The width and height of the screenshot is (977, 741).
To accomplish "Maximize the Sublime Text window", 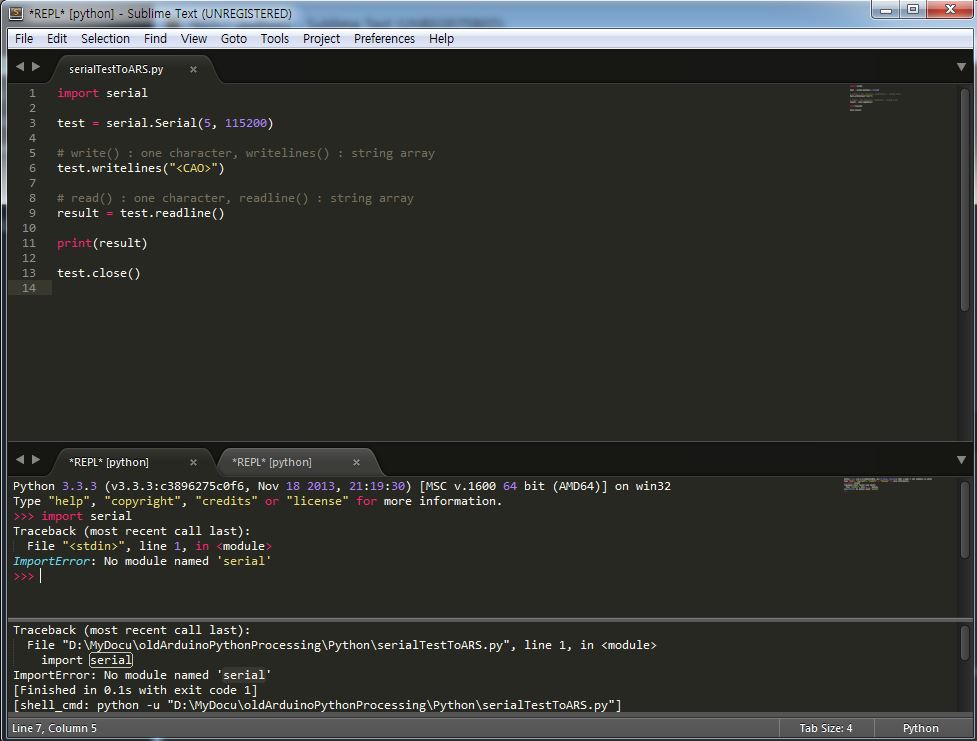I will (x=913, y=10).
